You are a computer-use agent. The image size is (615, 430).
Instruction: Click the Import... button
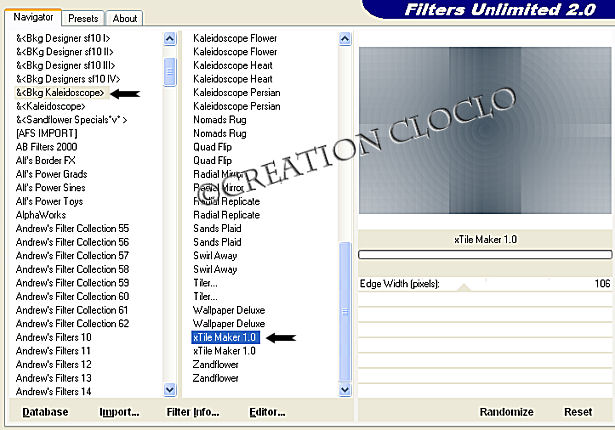119,412
